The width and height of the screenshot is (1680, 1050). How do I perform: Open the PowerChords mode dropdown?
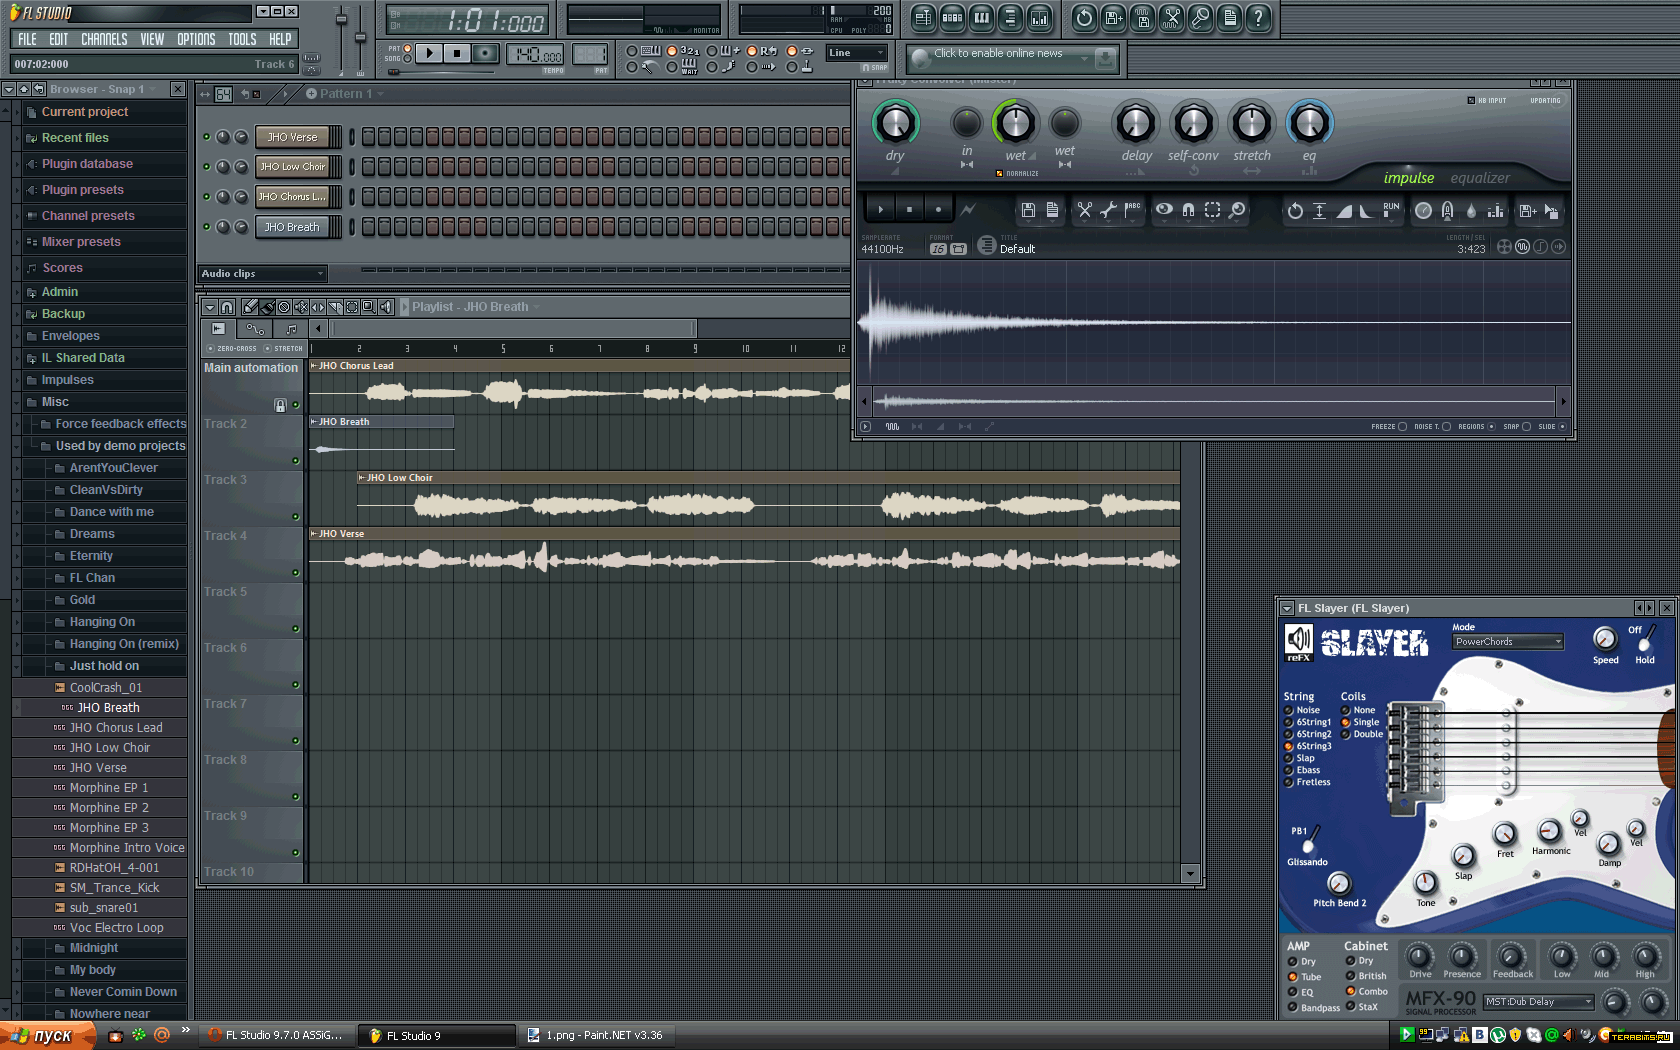1507,642
